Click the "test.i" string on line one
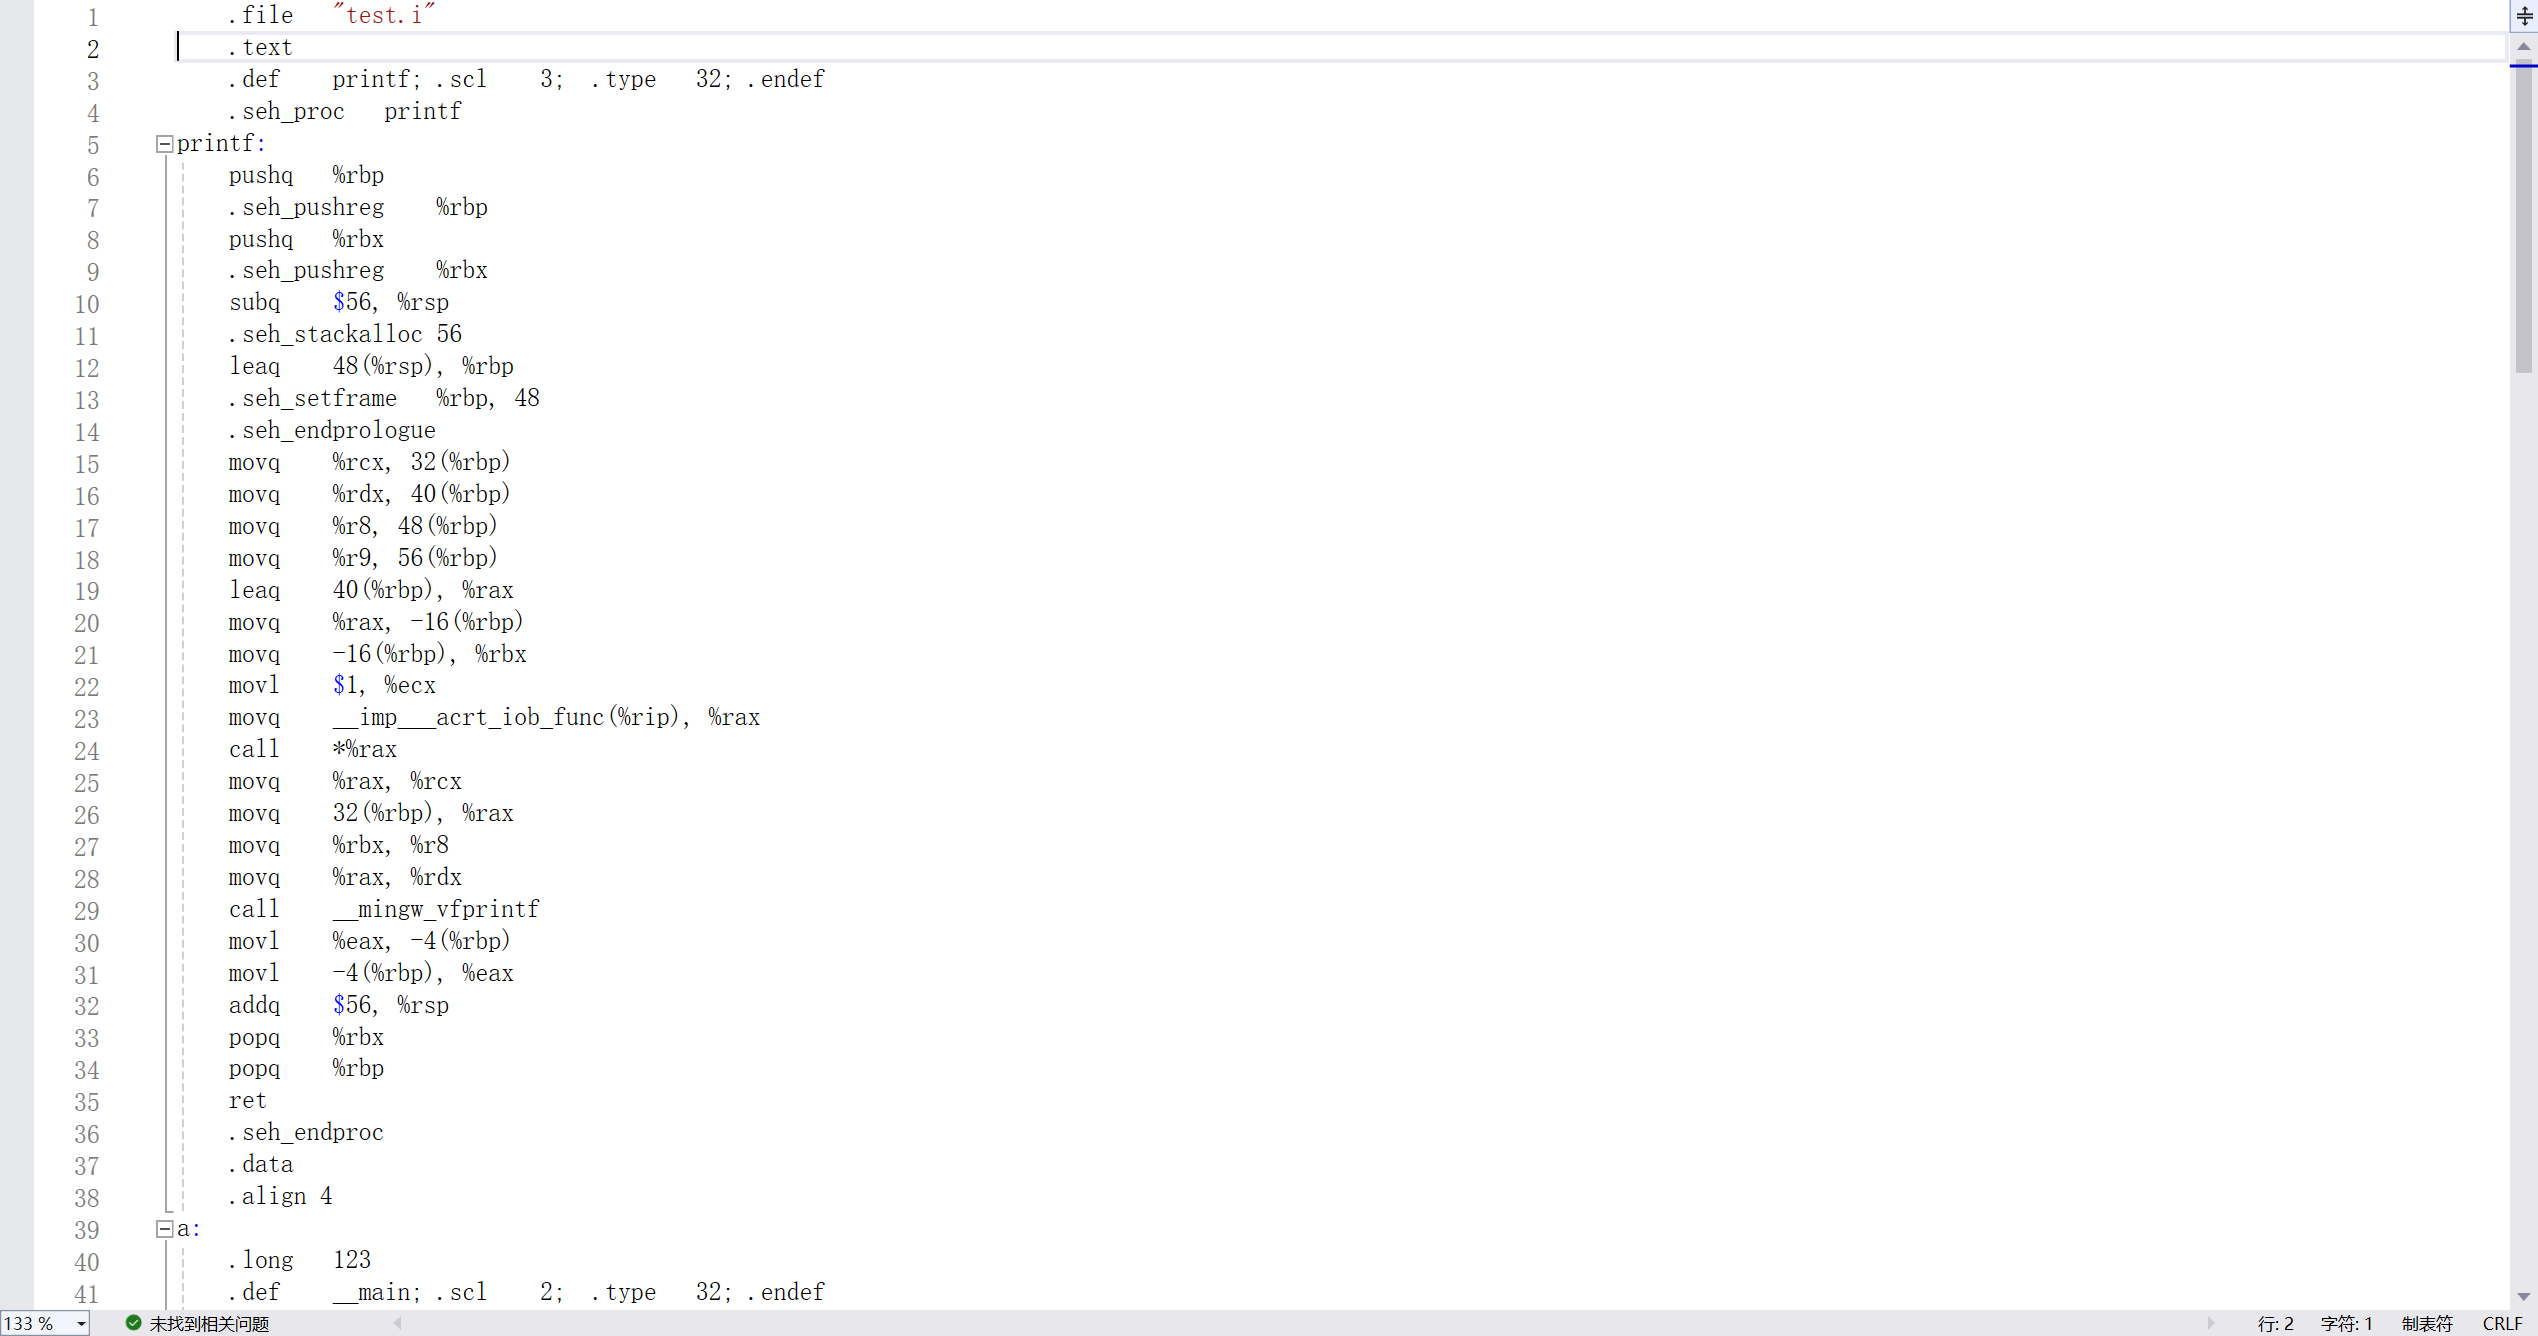Viewport: 2538px width, 1336px height. pyautogui.click(x=384, y=15)
